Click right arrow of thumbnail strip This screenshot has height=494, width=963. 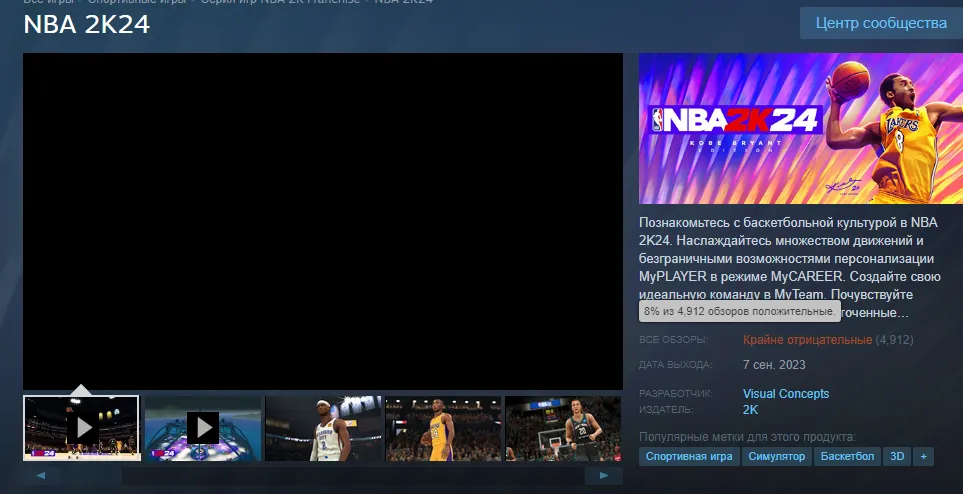point(604,475)
